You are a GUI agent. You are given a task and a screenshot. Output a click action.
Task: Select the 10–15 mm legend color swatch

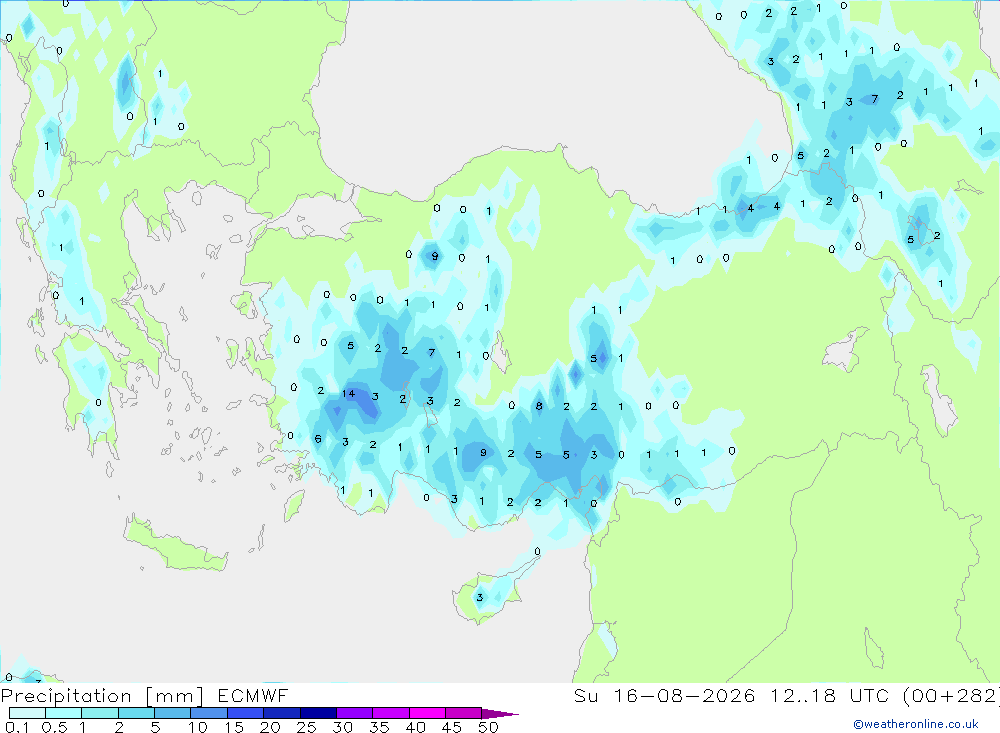click(x=209, y=713)
